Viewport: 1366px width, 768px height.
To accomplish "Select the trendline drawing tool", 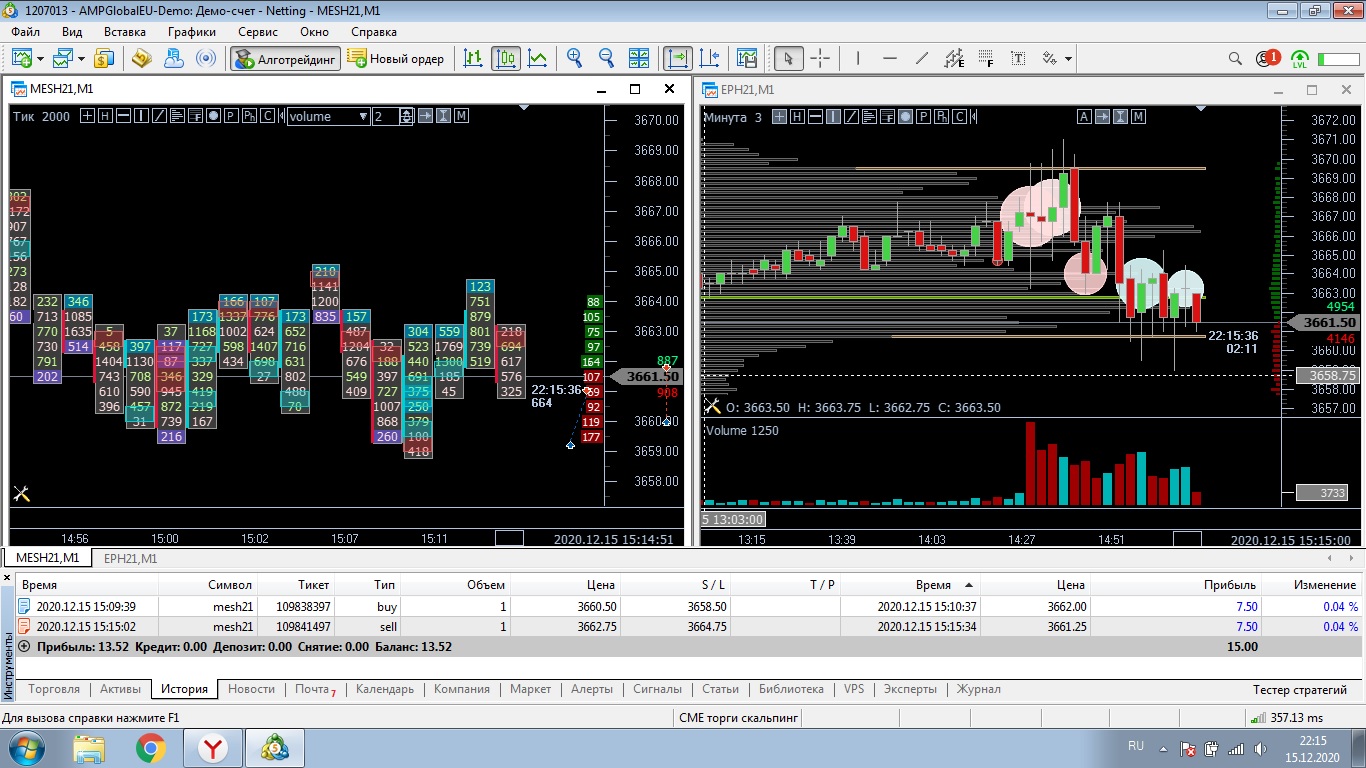I will (x=922, y=58).
